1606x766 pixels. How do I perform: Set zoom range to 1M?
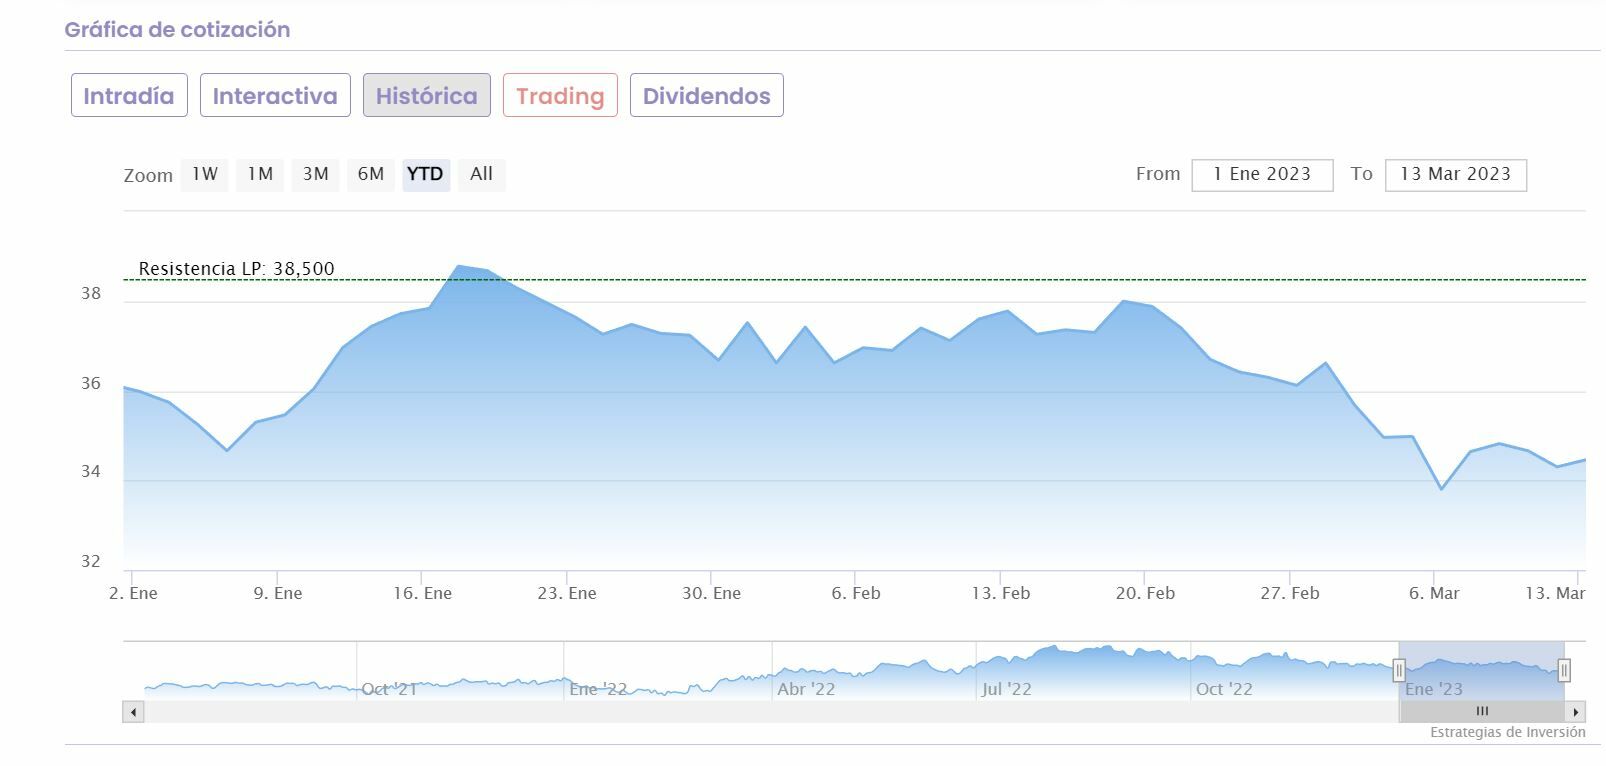pyautogui.click(x=260, y=174)
